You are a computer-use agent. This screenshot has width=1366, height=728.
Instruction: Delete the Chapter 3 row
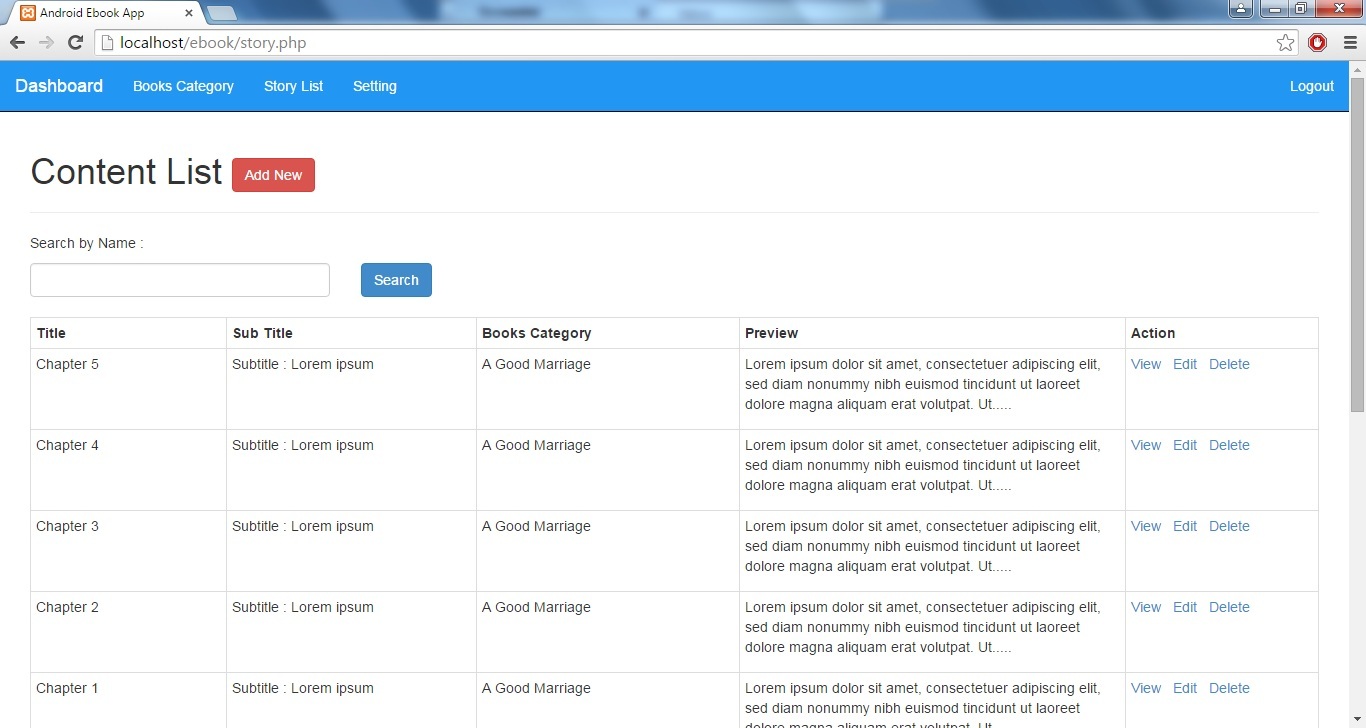click(1229, 526)
